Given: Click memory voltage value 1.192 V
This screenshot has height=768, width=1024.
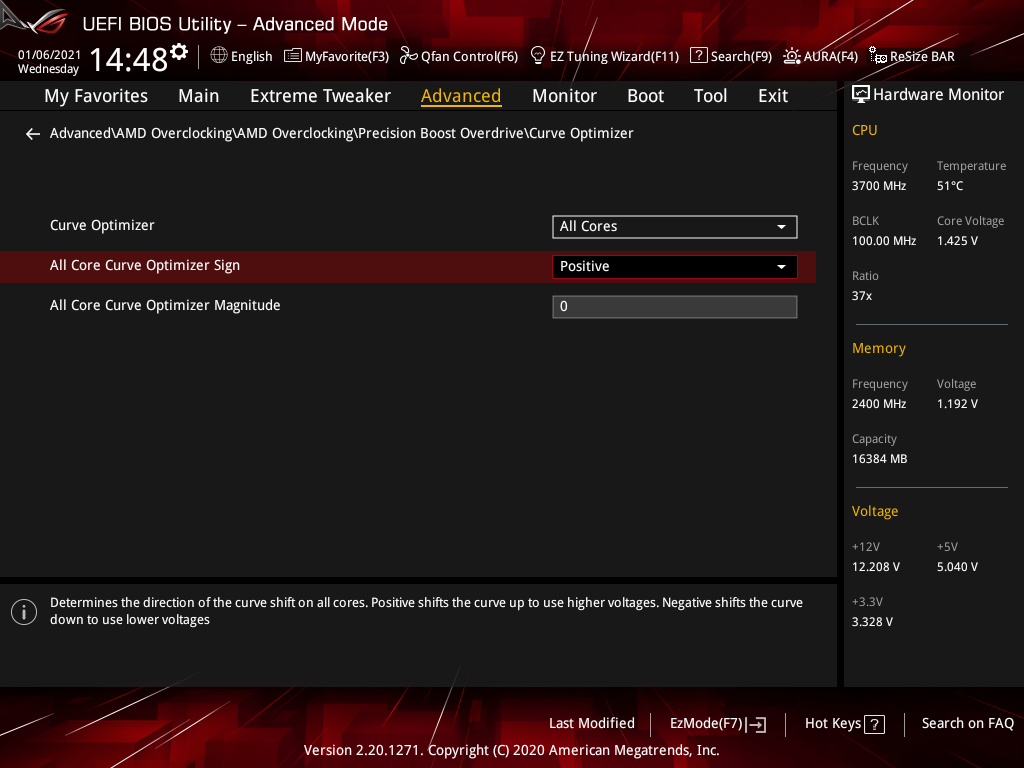Looking at the screenshot, I should pos(957,404).
